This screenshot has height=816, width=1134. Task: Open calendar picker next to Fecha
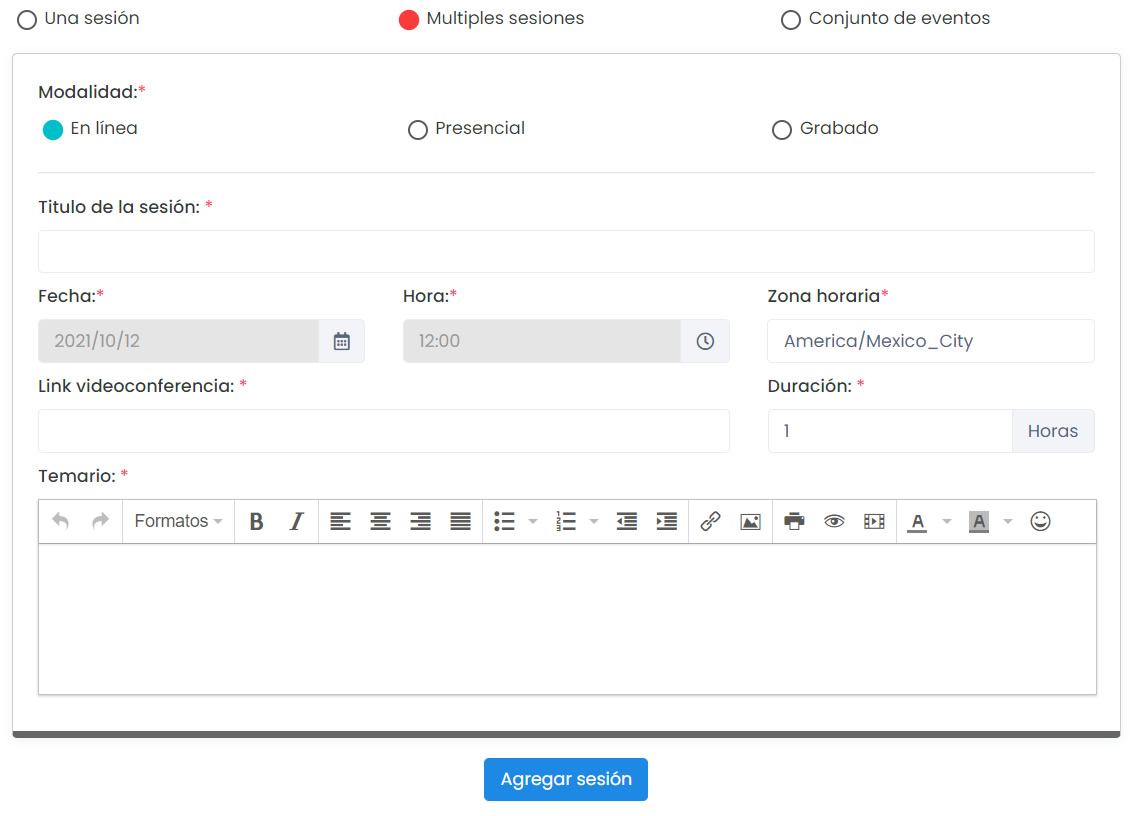(x=342, y=341)
